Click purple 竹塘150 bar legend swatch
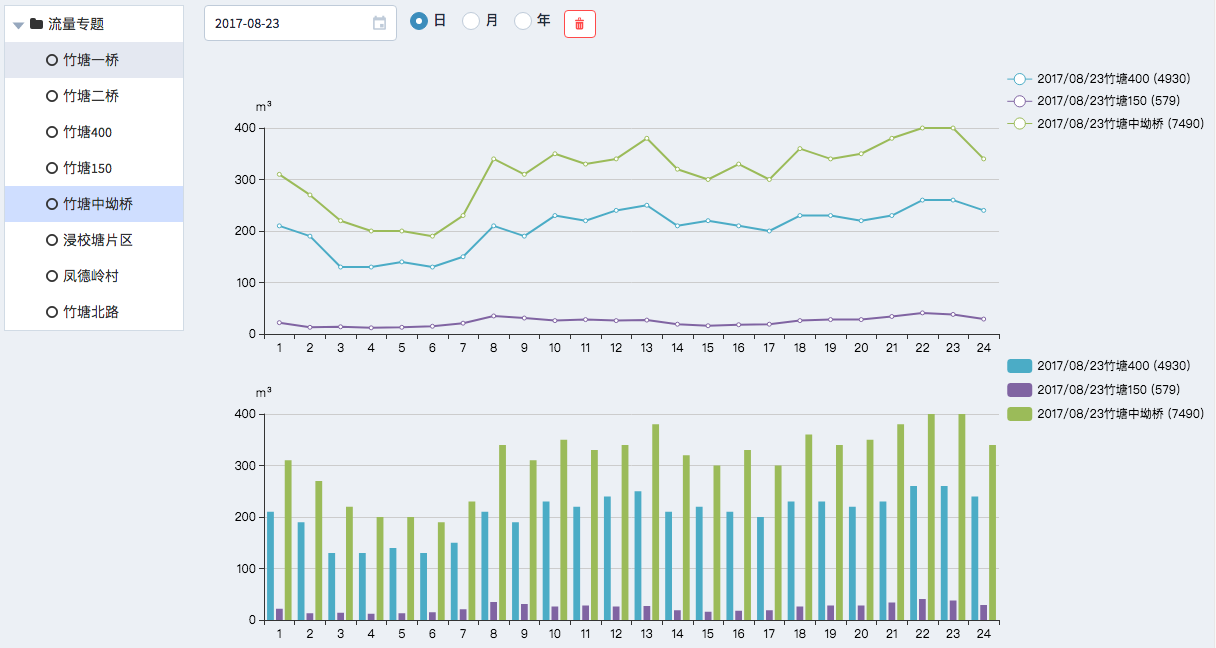Viewport: 1216px width, 648px height. point(1019,390)
